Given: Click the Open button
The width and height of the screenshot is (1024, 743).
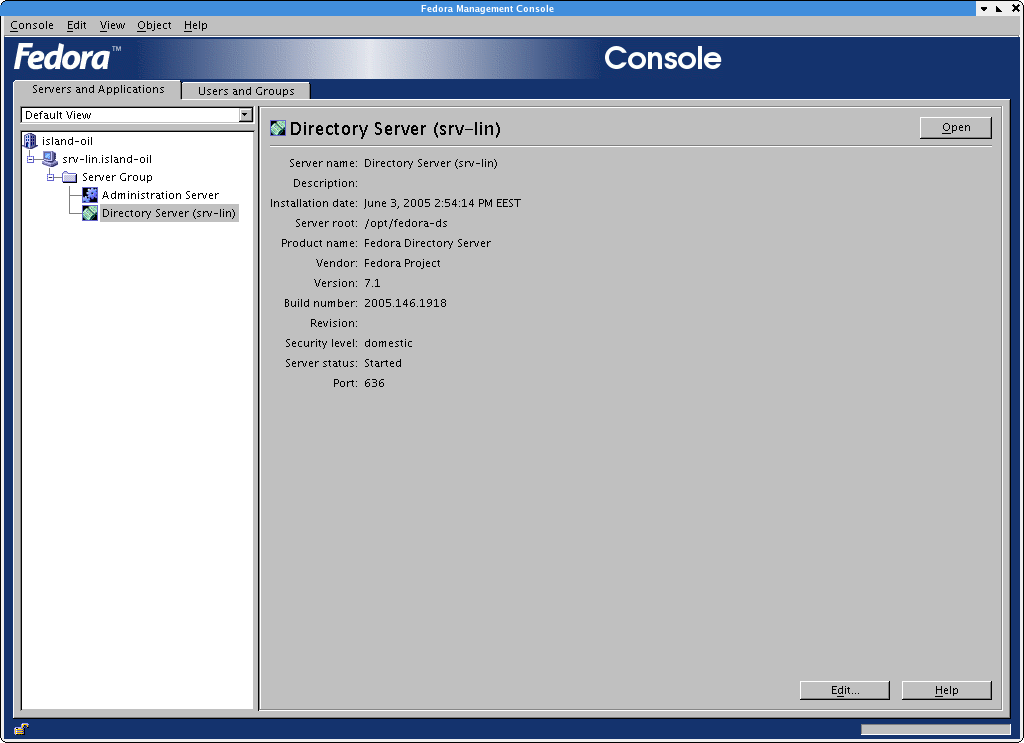Looking at the screenshot, I should pos(956,127).
